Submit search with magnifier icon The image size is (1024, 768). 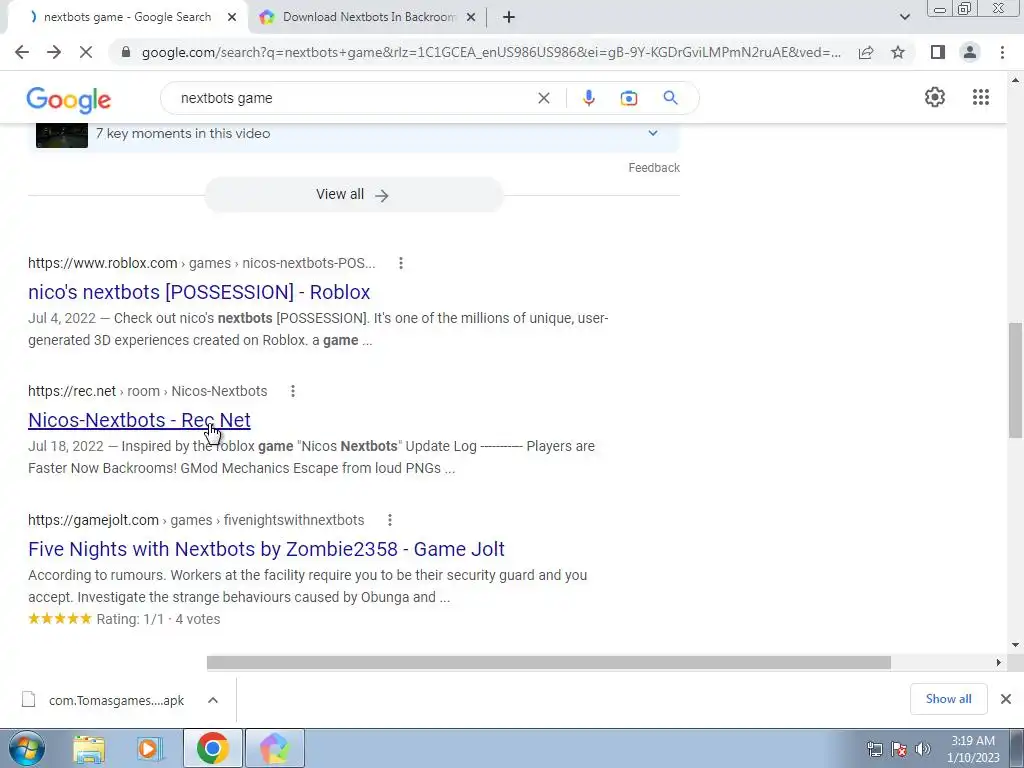670,98
